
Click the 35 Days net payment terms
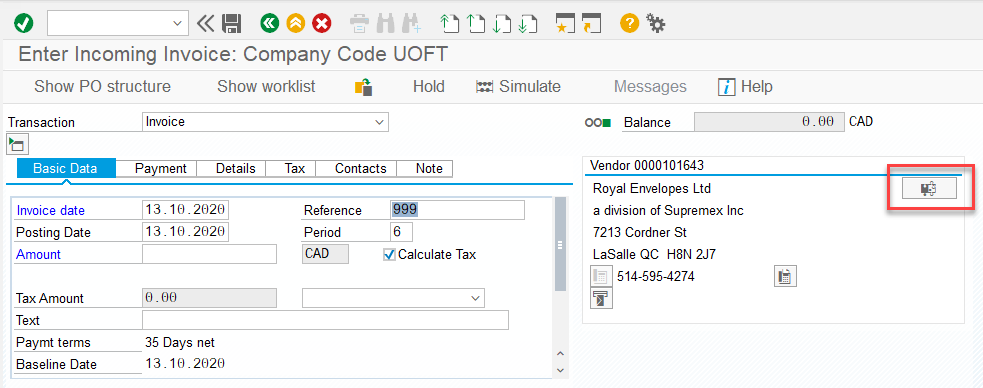[x=180, y=343]
